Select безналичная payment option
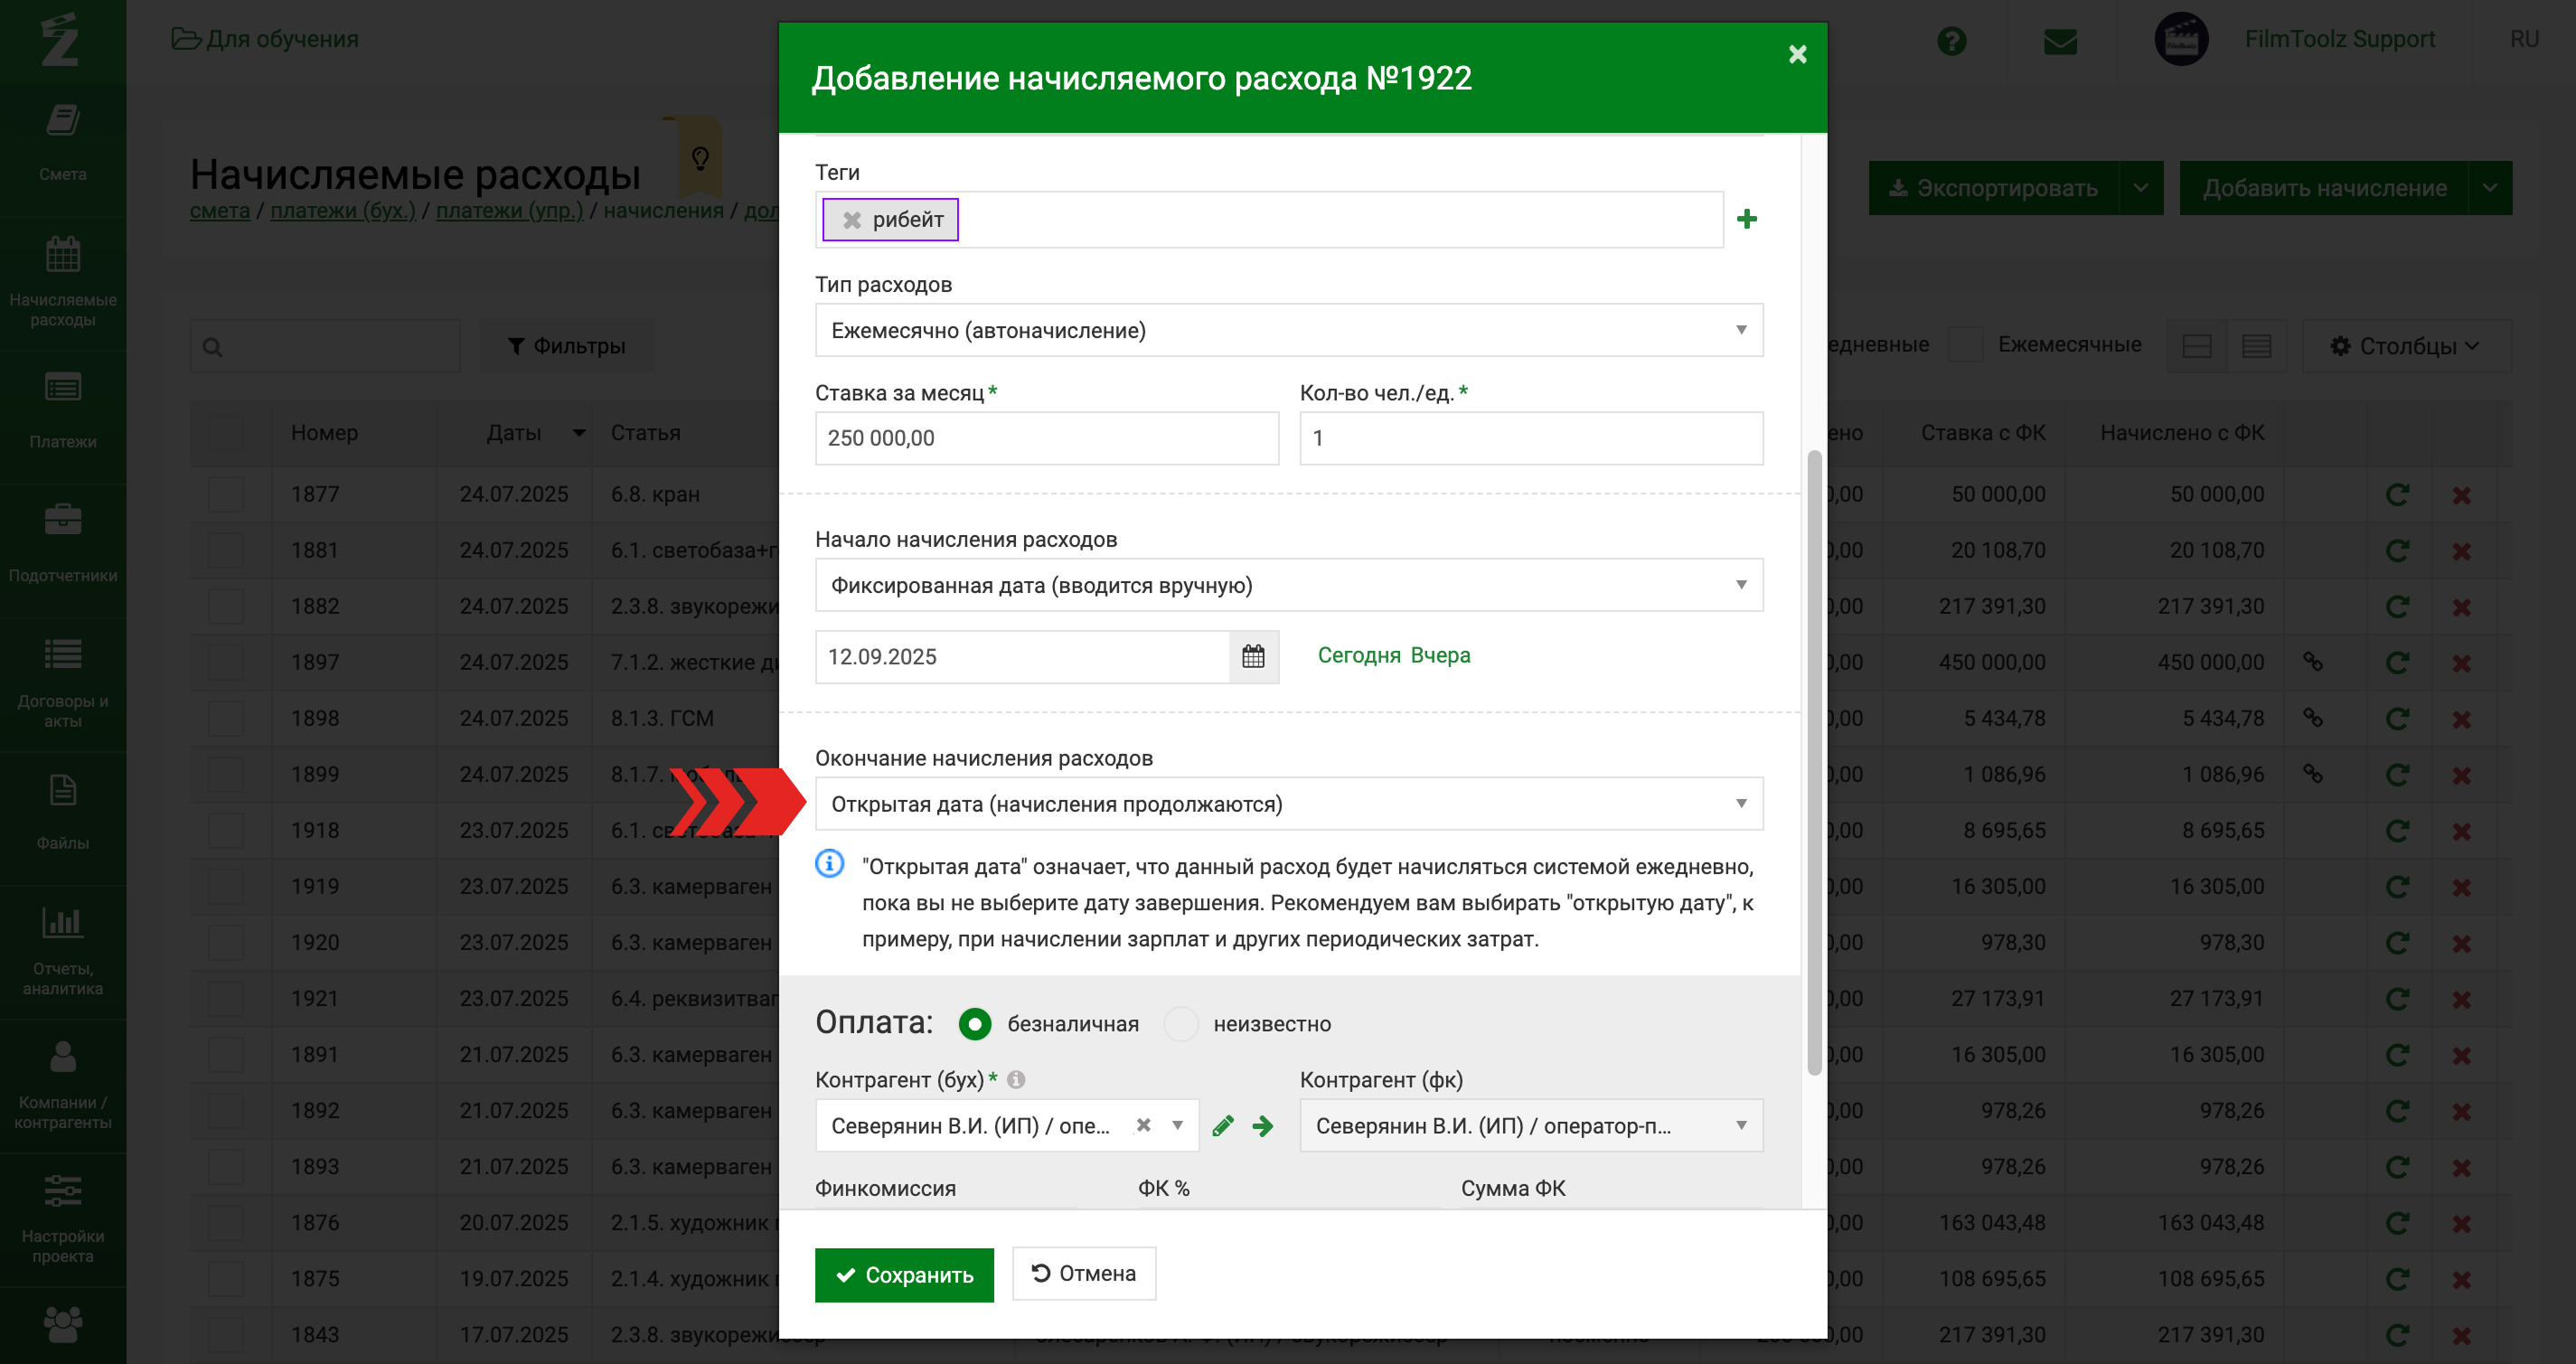2576x1364 pixels. [974, 1024]
